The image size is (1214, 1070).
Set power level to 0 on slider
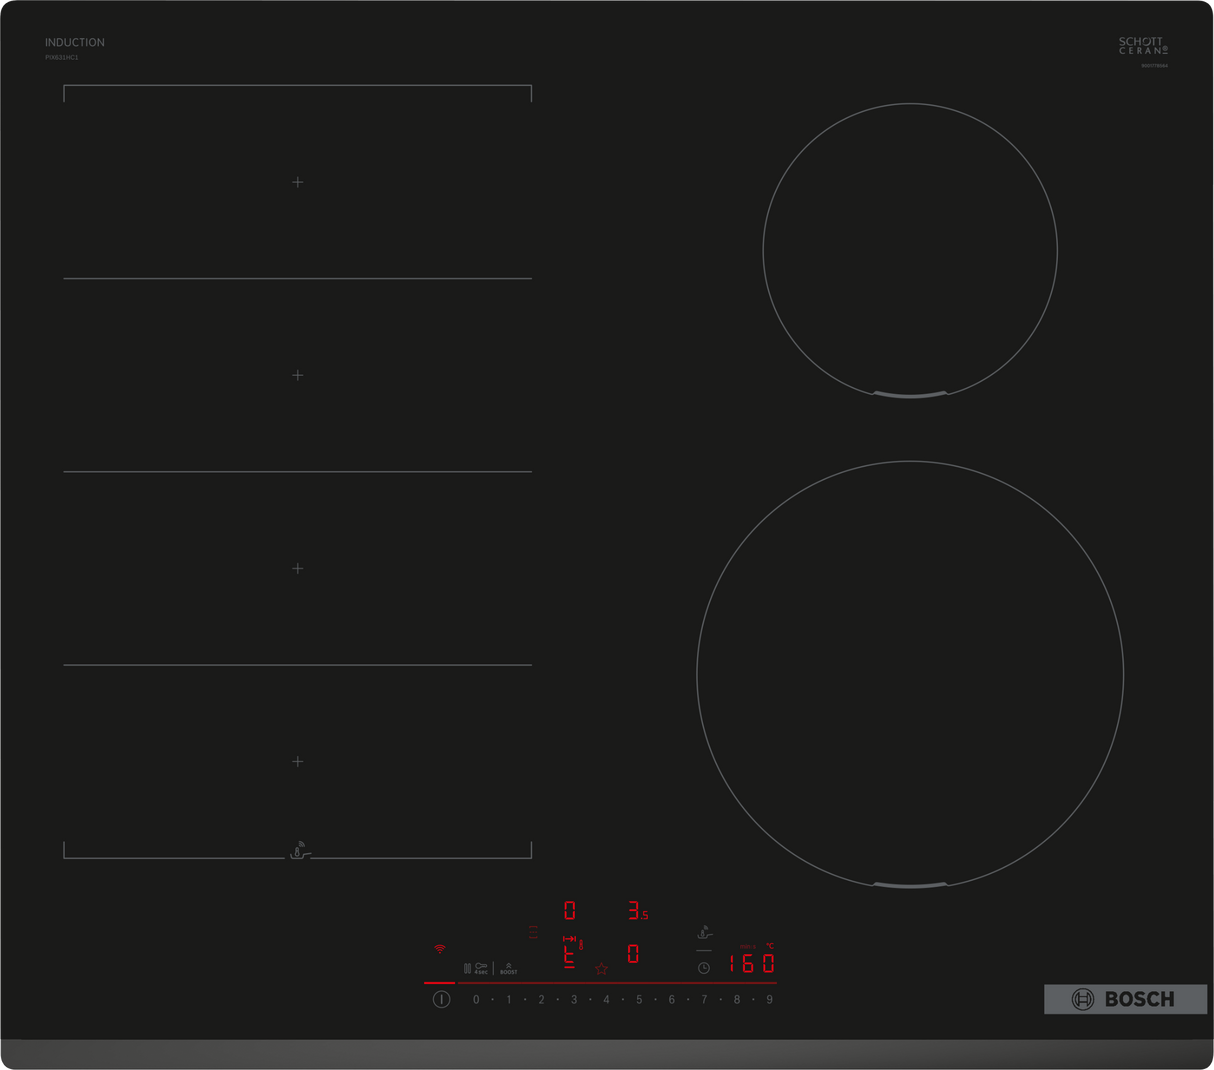tap(476, 999)
